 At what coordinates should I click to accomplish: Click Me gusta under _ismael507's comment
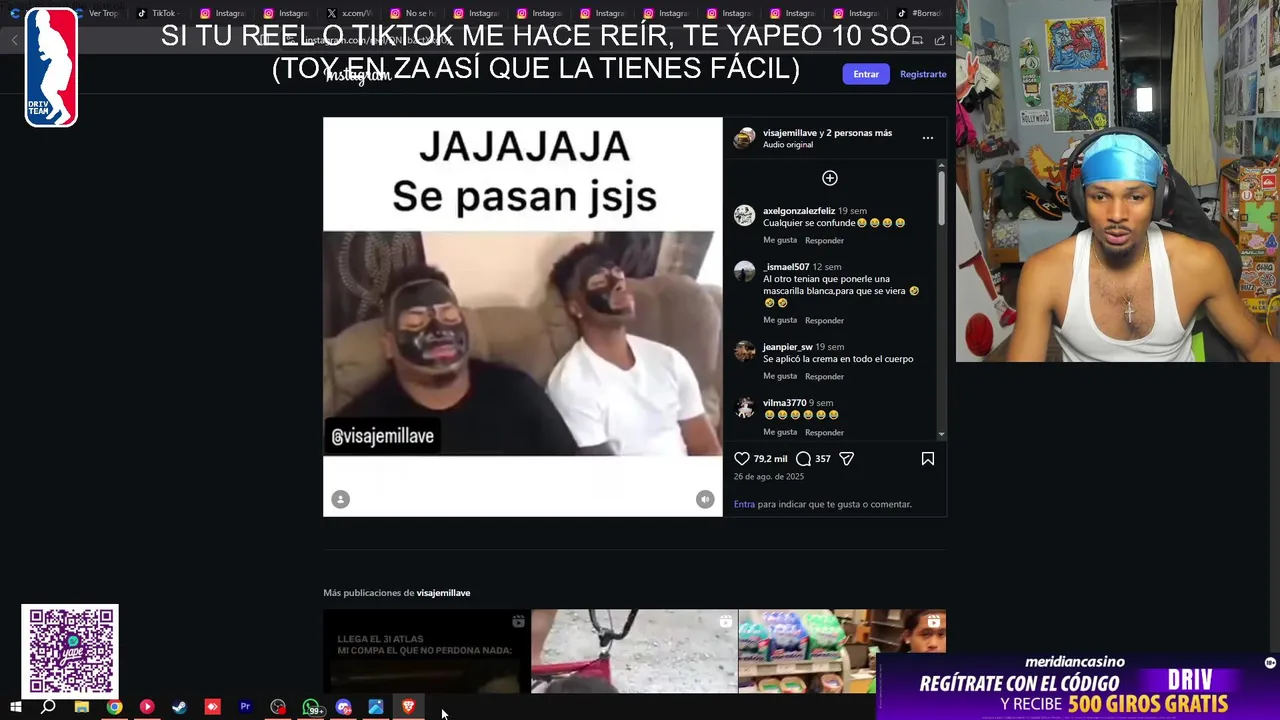tap(780, 320)
